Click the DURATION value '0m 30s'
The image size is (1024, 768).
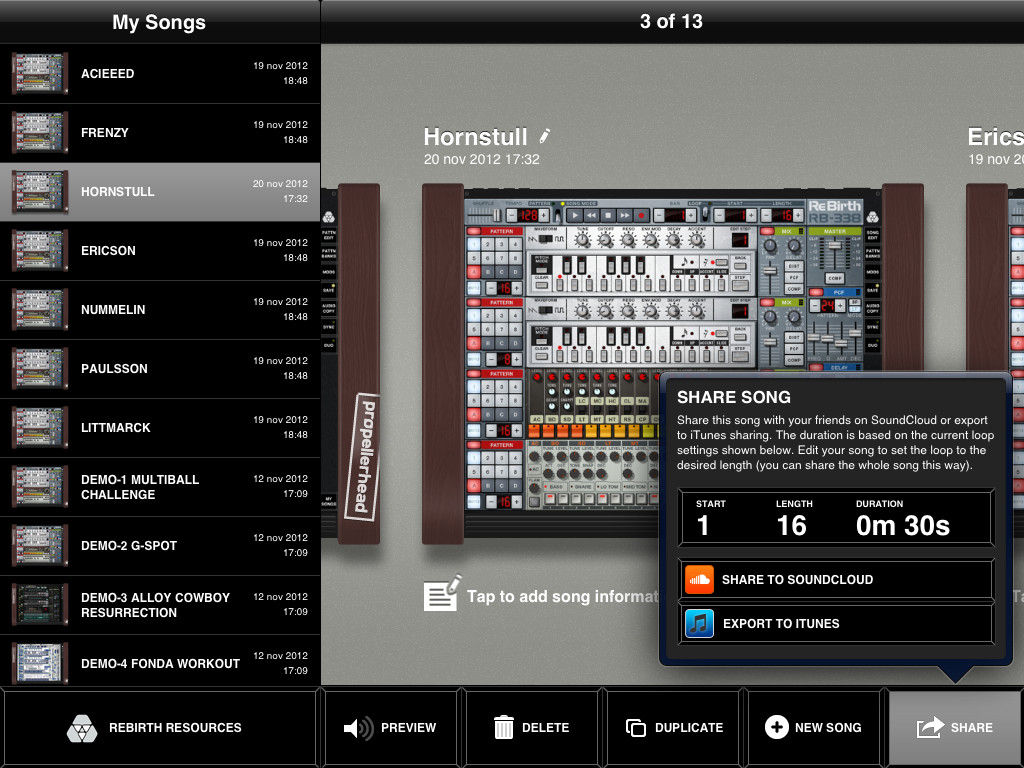pos(903,526)
